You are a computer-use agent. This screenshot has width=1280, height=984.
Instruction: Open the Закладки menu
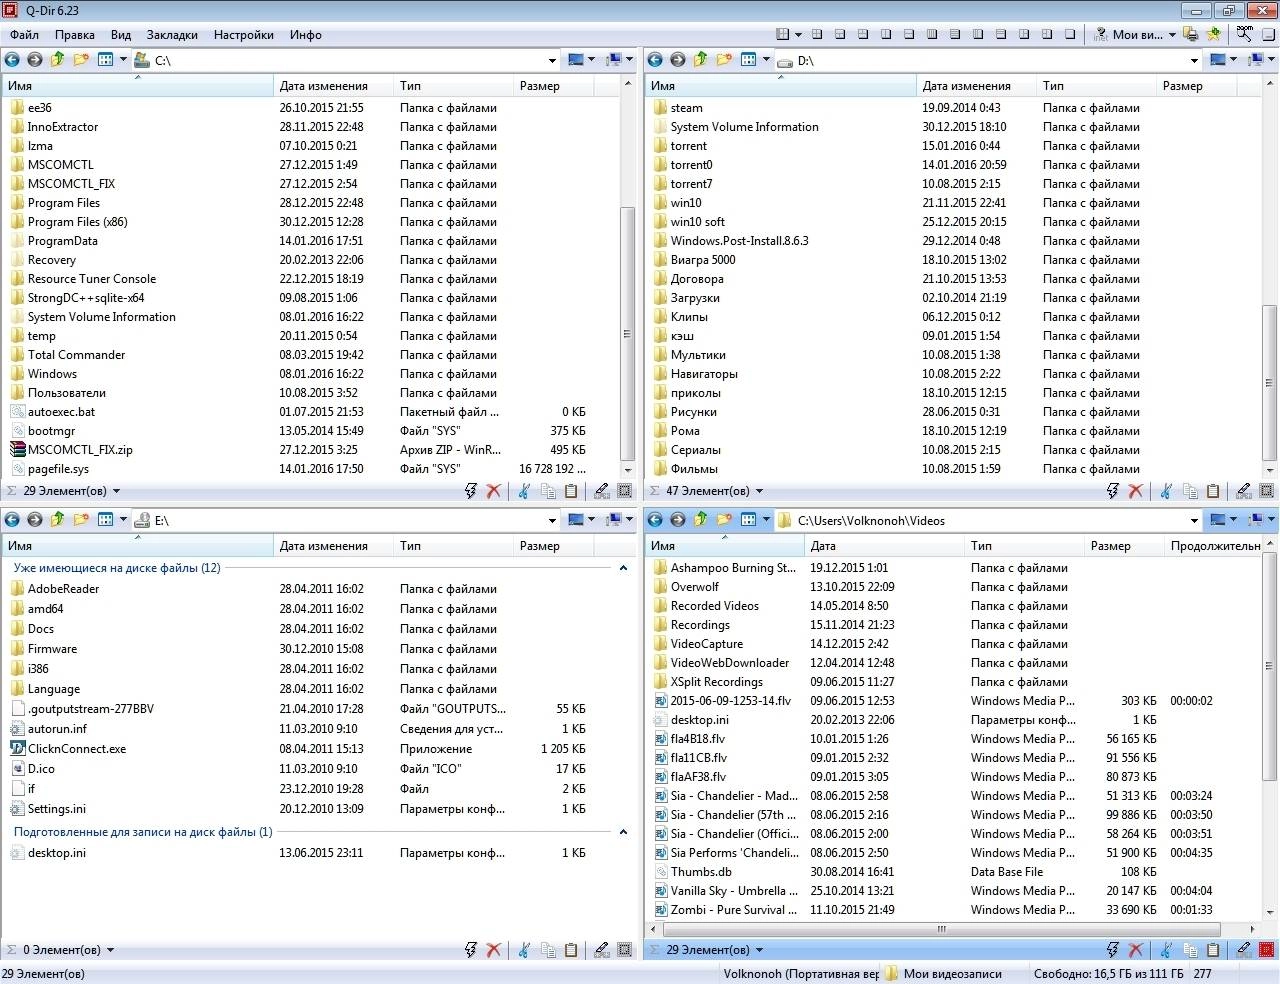coord(172,34)
